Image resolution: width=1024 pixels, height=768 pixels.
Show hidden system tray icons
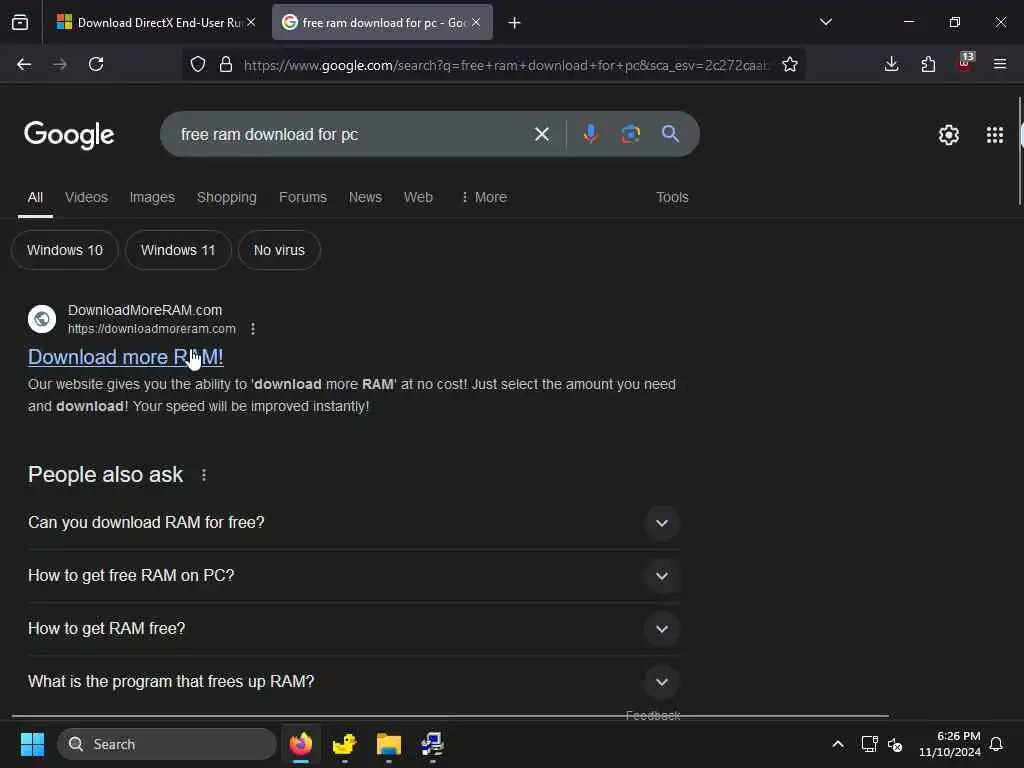pyautogui.click(x=838, y=744)
